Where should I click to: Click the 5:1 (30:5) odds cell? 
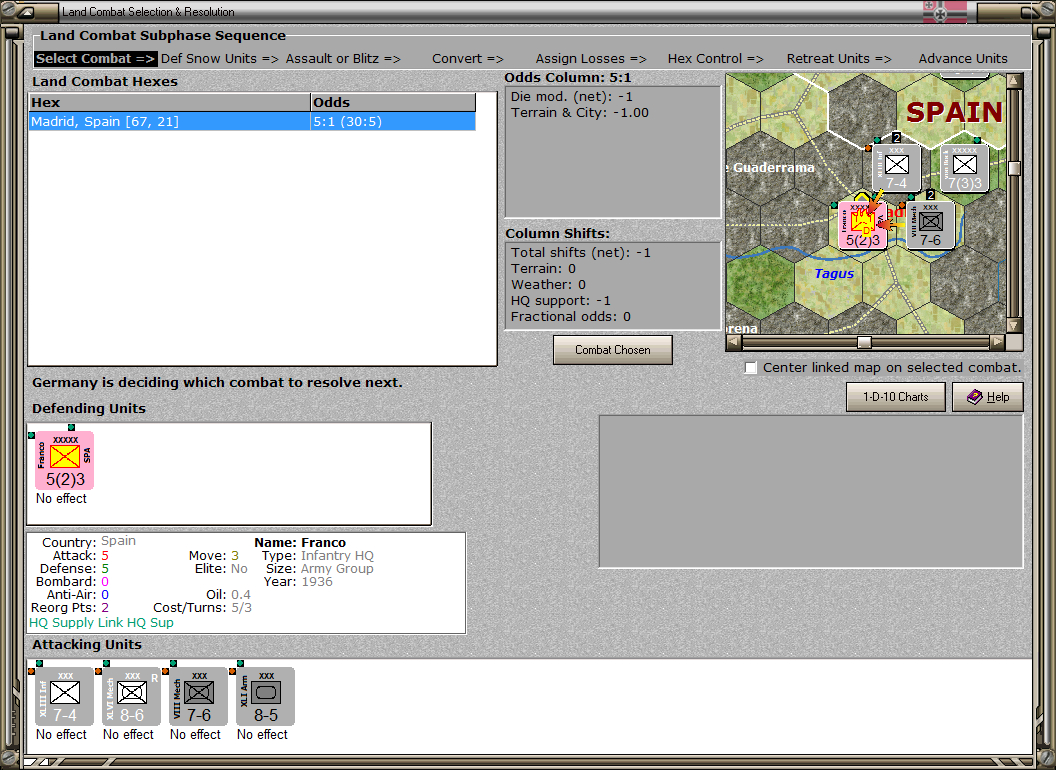[x=393, y=121]
